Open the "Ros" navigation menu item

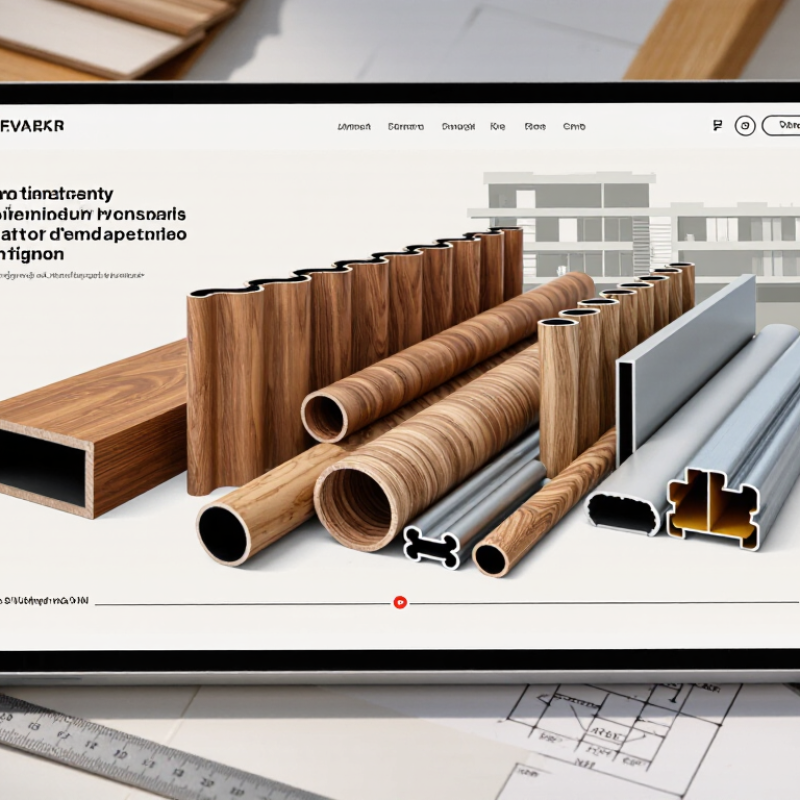coord(535,127)
